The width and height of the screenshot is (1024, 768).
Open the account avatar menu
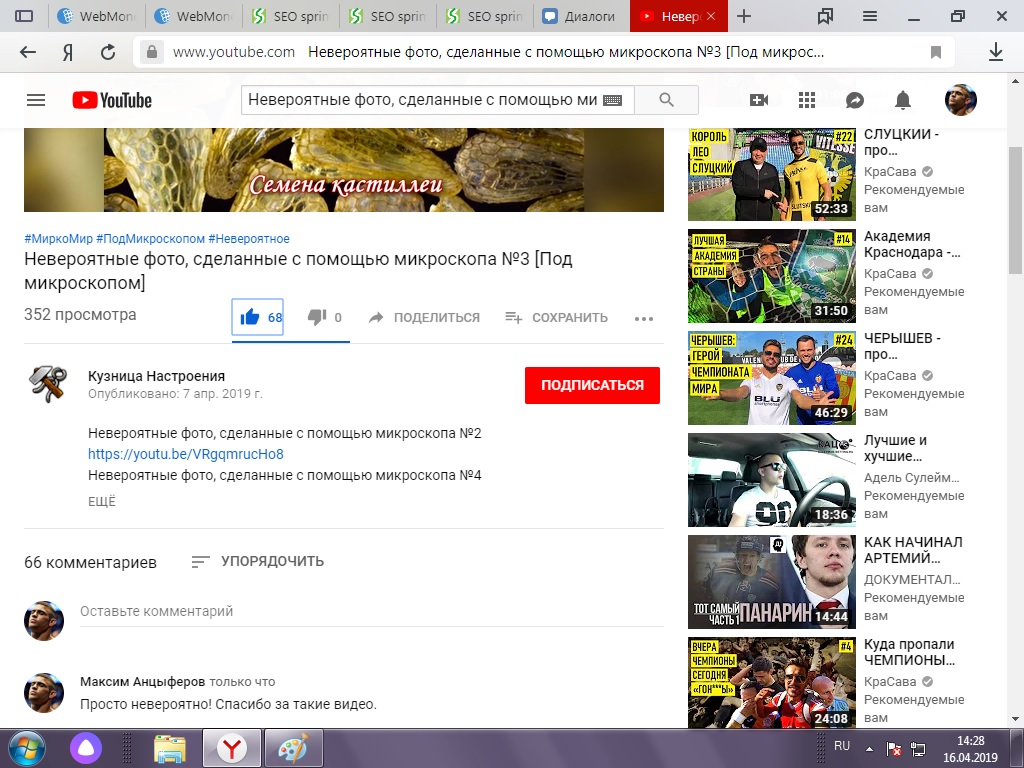coord(961,100)
